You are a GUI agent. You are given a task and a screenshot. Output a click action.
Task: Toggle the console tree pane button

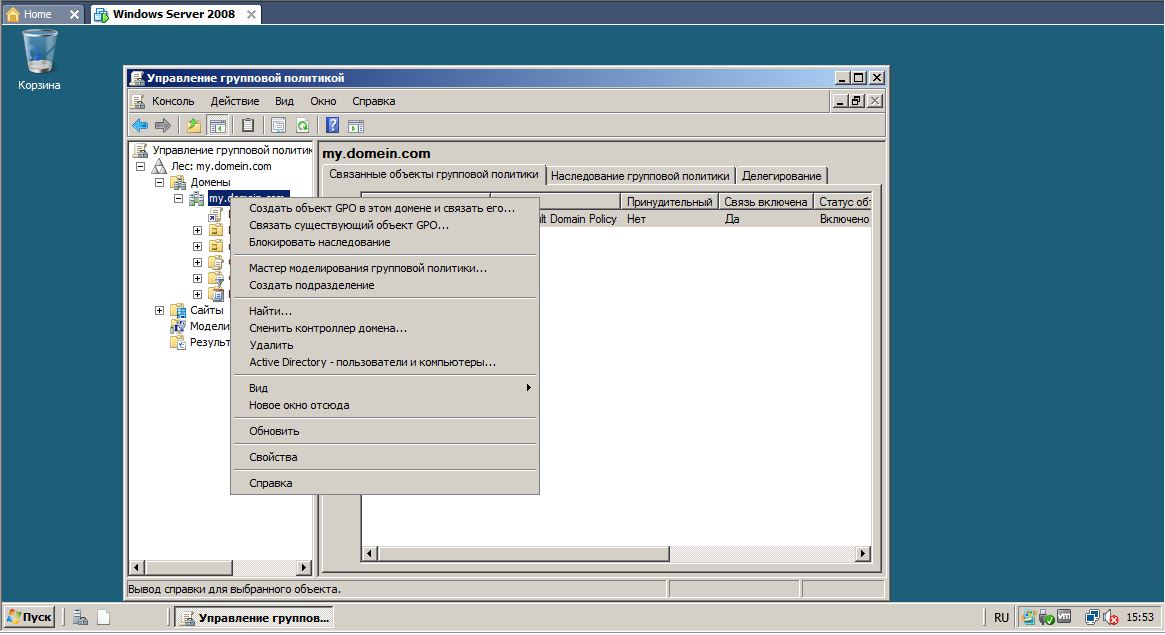[218, 126]
